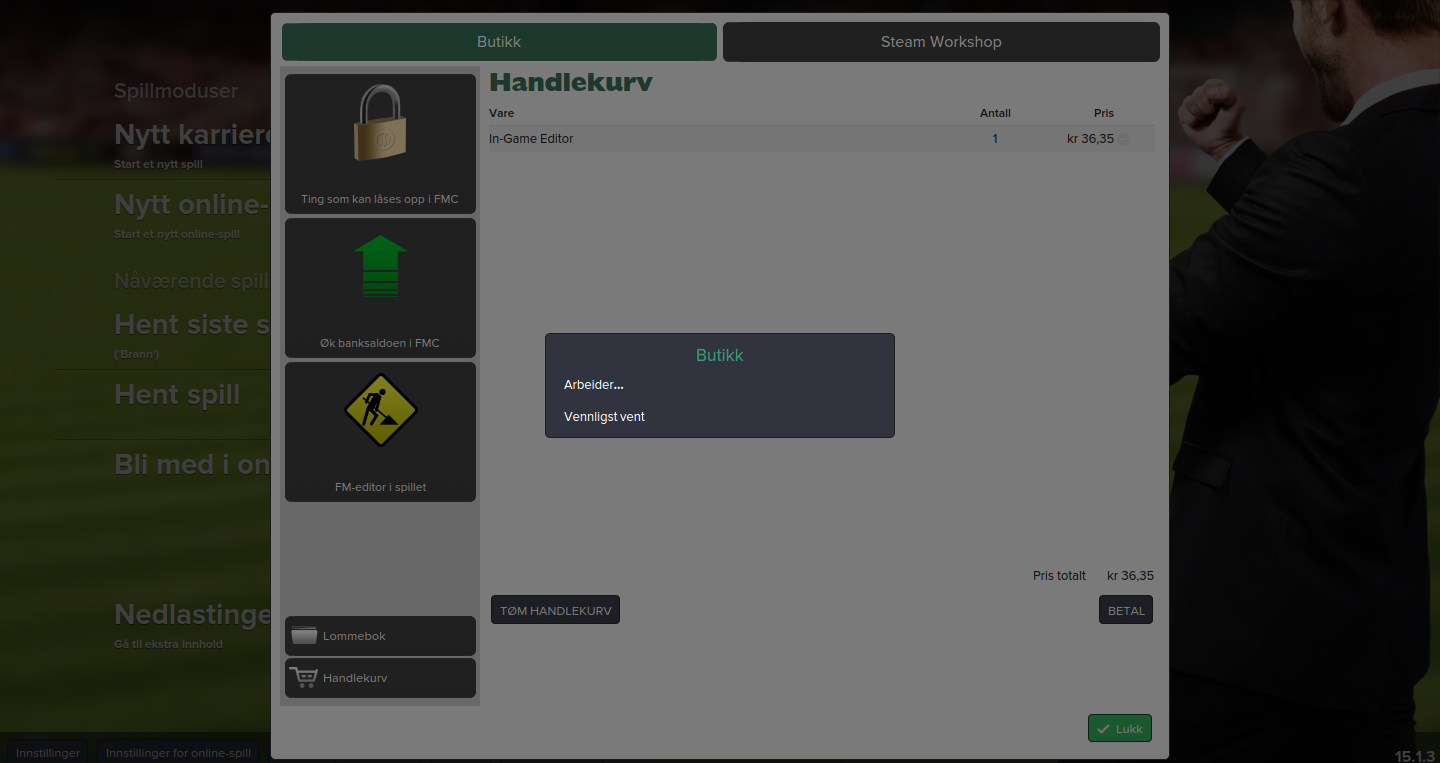Viewport: 1440px width, 763px height.
Task: Choose Hent siste s… in the background menu
Action: 192,324
